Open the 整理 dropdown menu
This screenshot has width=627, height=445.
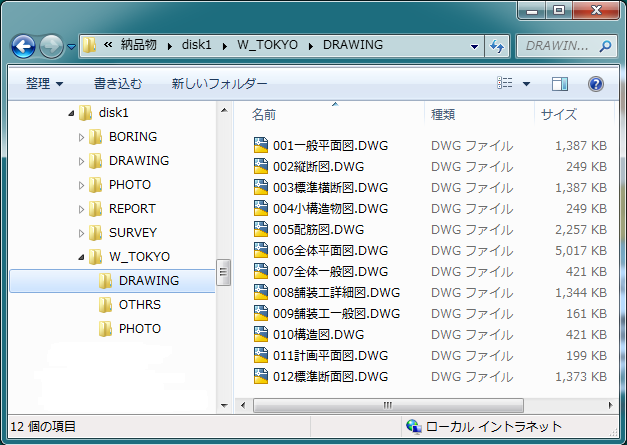tap(45, 83)
